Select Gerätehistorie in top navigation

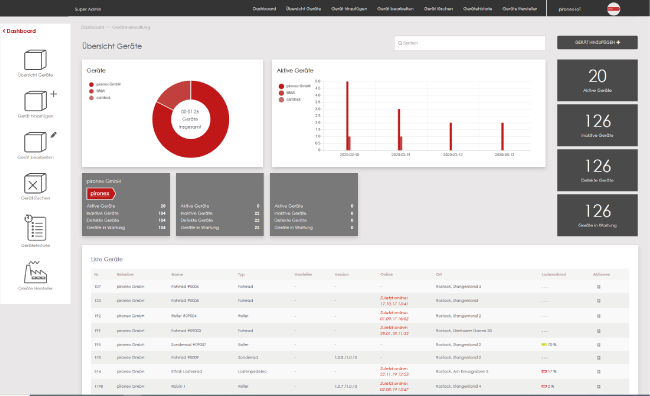coord(478,9)
